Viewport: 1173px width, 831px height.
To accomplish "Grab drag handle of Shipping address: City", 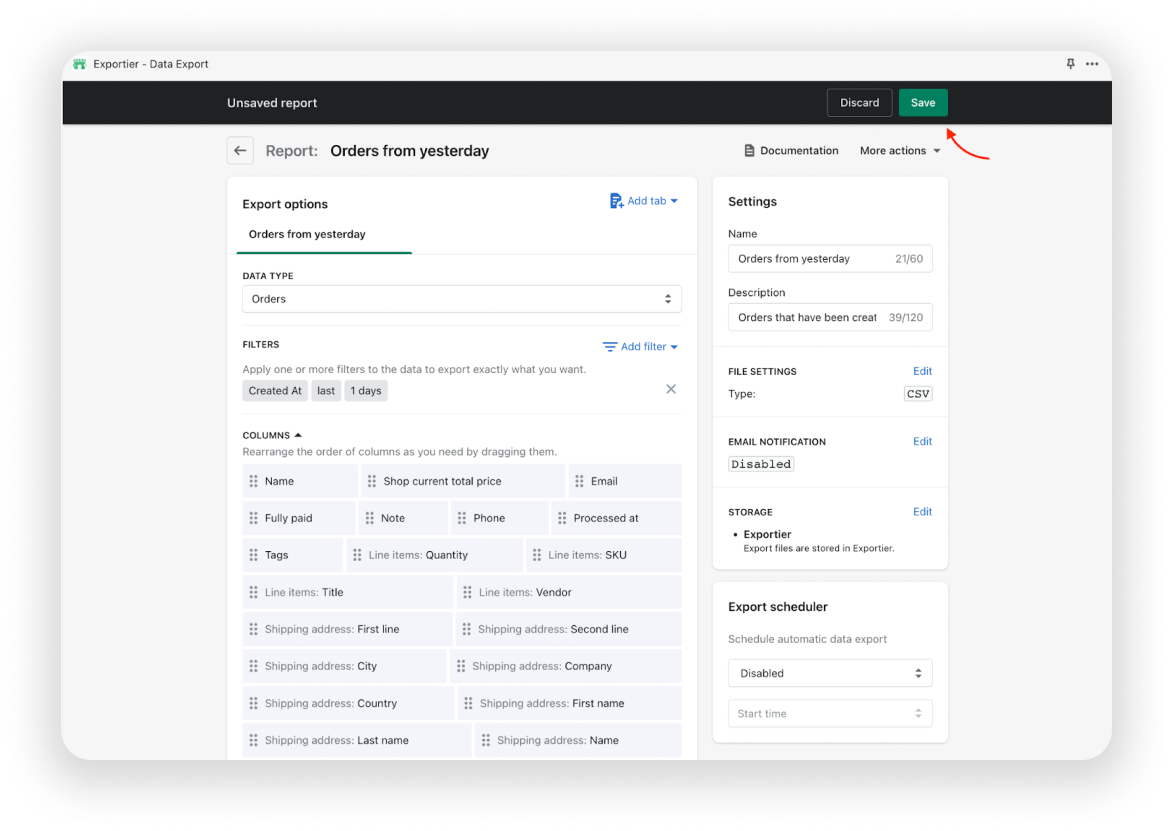I will pyautogui.click(x=254, y=666).
